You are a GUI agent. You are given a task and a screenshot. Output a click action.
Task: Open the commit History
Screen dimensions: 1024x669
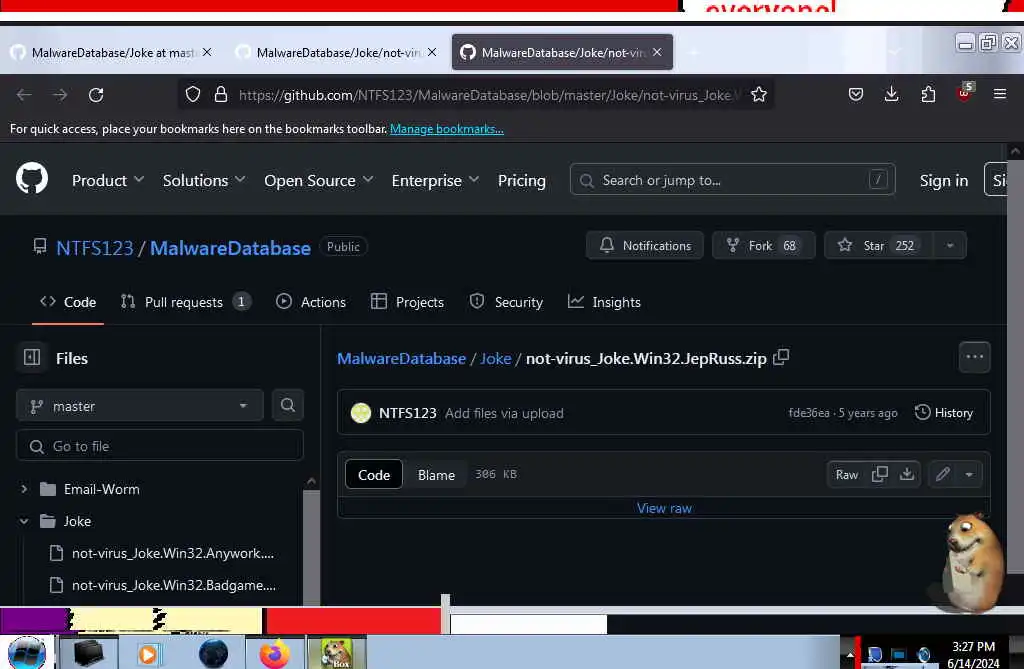coord(944,412)
